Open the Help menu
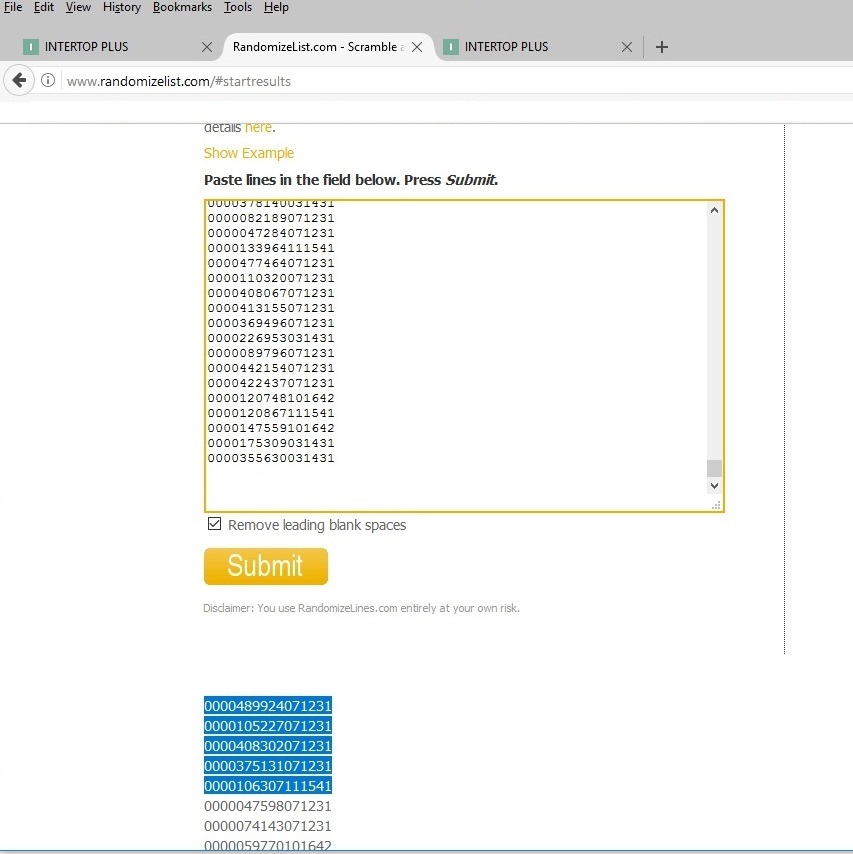 (276, 8)
